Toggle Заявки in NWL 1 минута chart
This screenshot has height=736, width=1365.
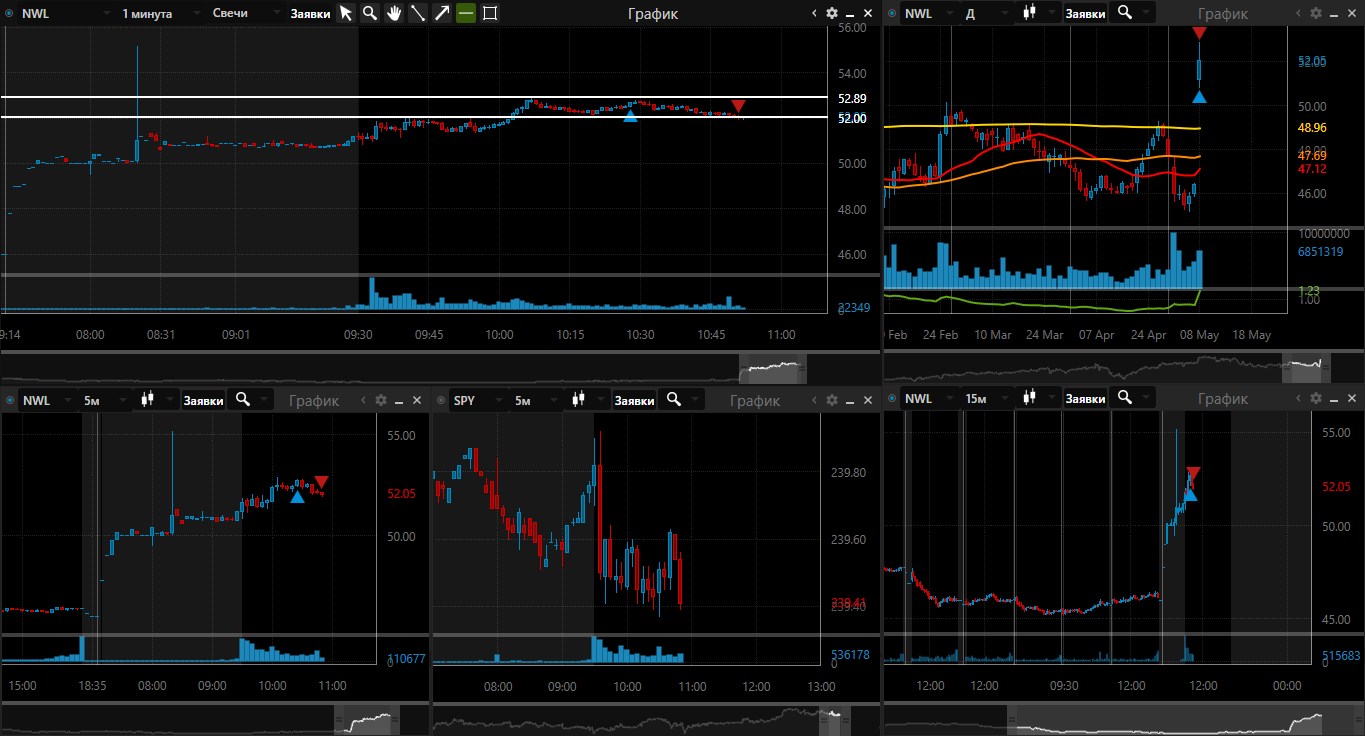[311, 14]
